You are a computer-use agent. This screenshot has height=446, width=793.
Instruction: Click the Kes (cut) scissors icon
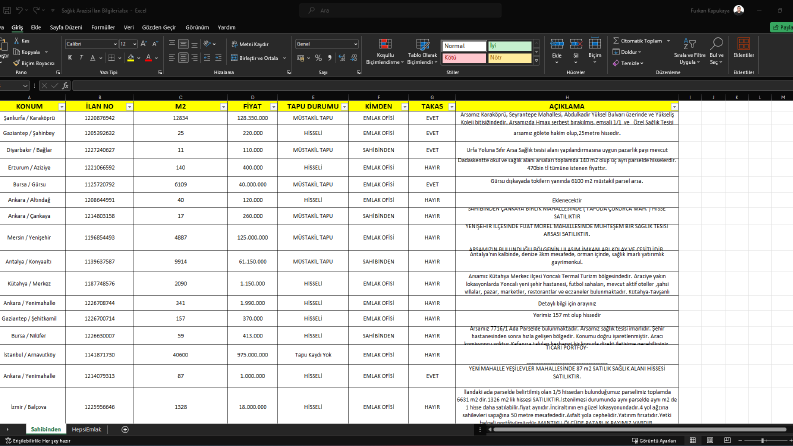17,41
